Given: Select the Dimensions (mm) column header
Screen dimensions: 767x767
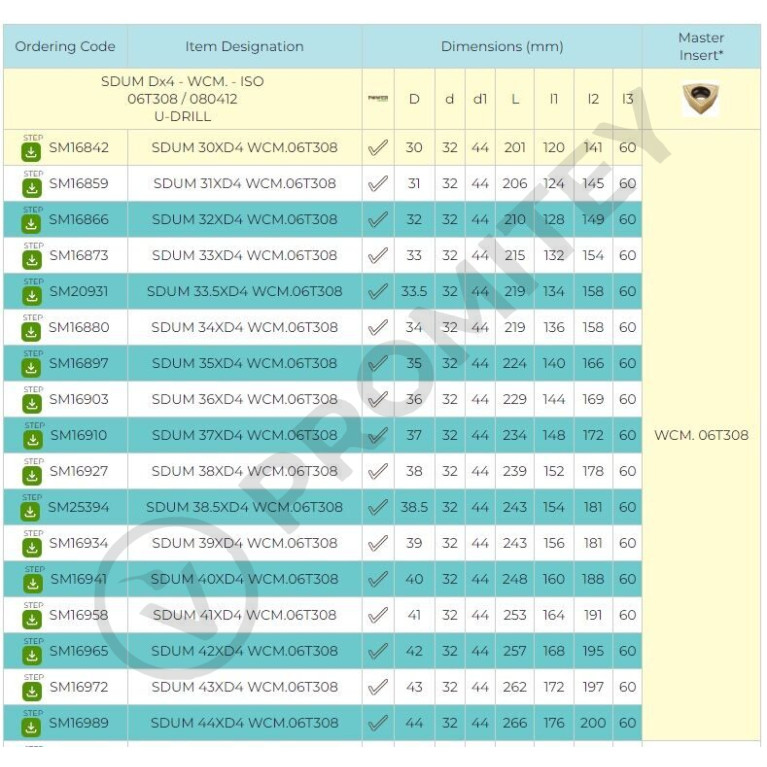Looking at the screenshot, I should click(x=502, y=46).
